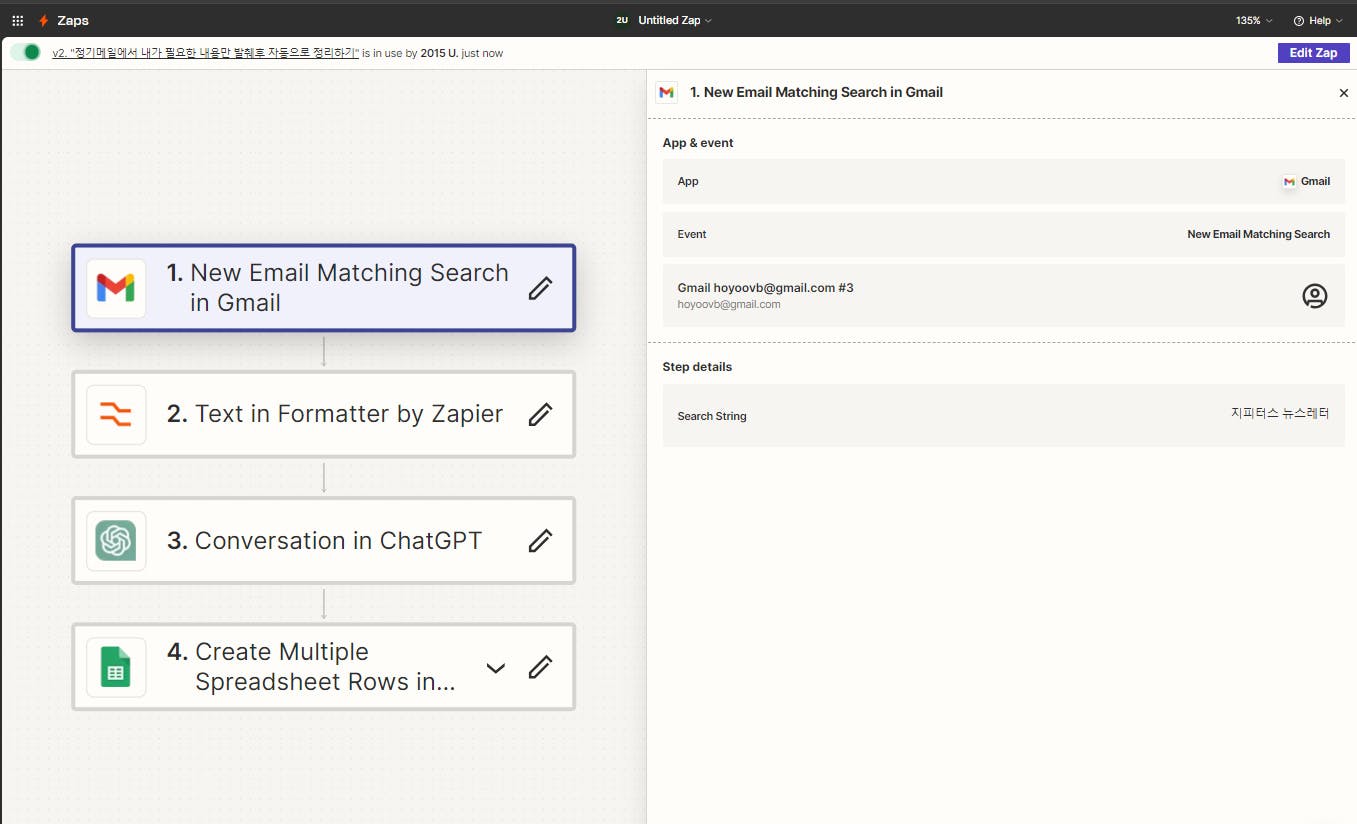Open the 135% zoom level dropdown
1357x824 pixels.
point(1254,20)
